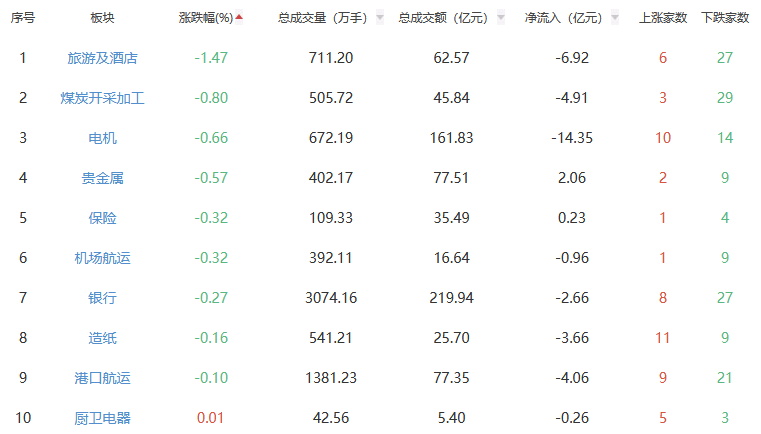This screenshot has height=434, width=761.
Task: Click the sort arrow beside 净流入（亿元）
Action: (615, 18)
